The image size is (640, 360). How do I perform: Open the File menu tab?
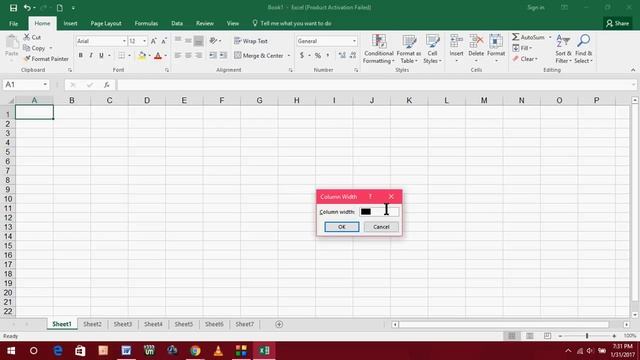click(13, 23)
